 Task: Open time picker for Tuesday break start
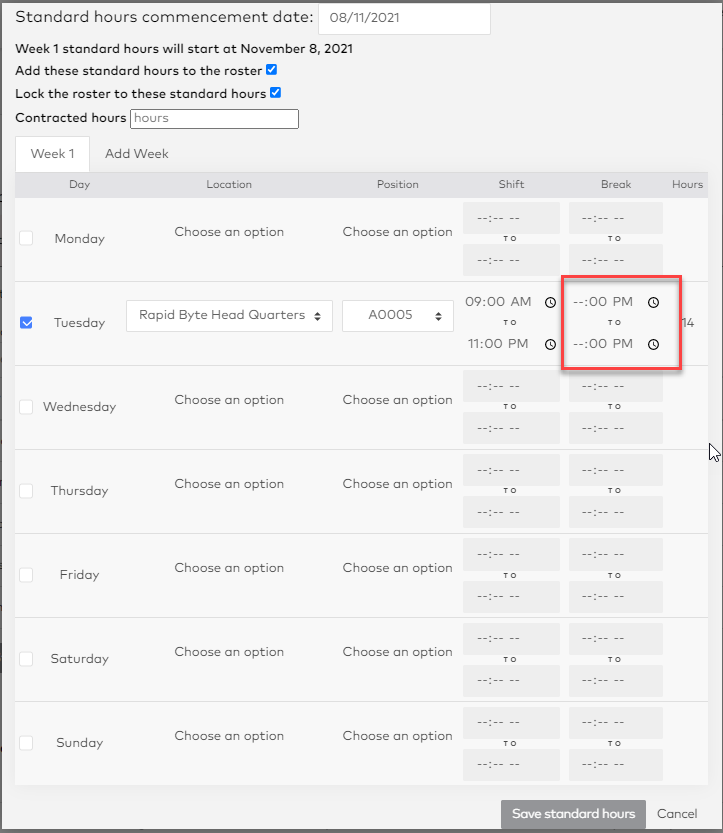(x=653, y=302)
